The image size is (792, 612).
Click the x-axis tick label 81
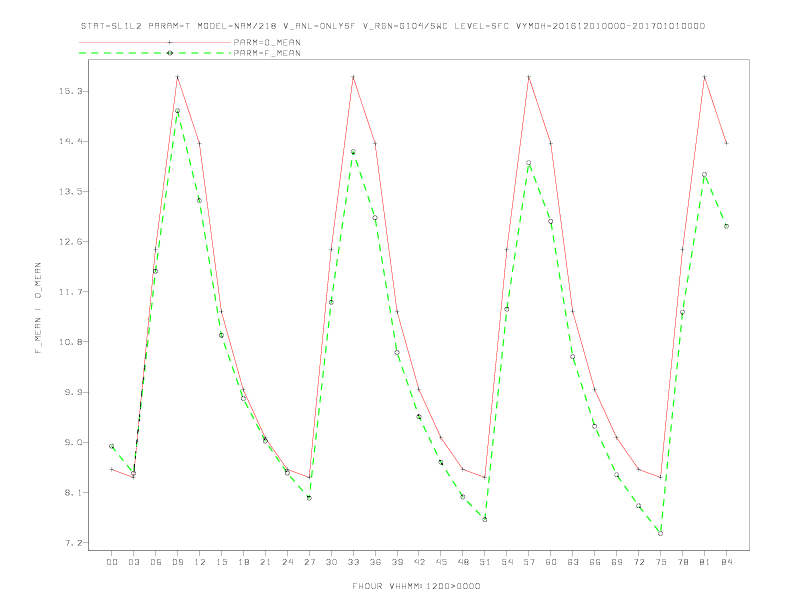705,562
